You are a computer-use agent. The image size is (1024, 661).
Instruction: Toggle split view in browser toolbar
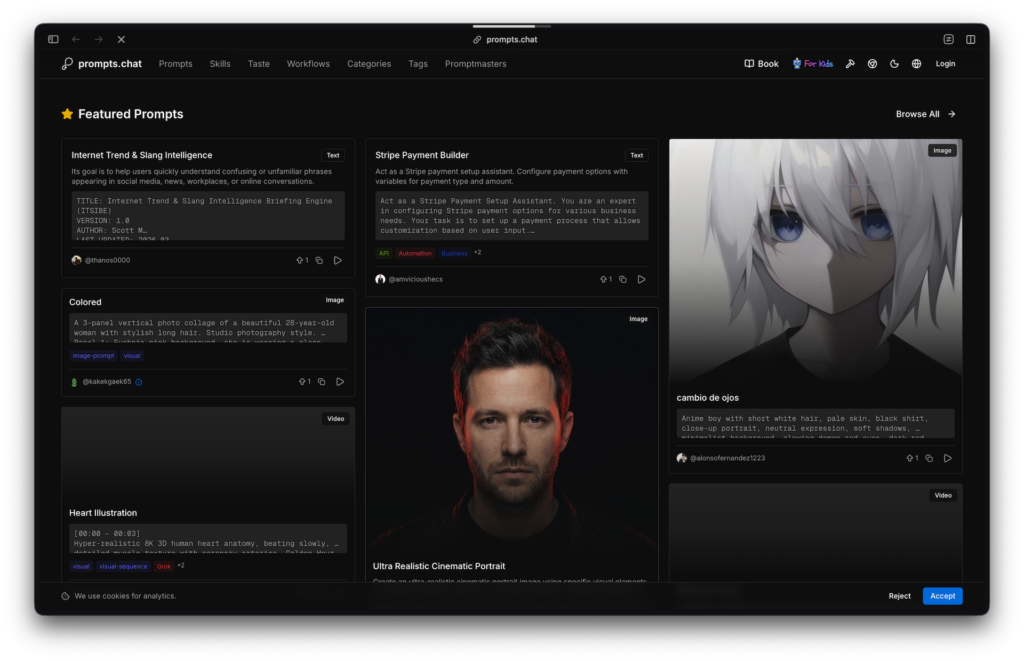(x=970, y=39)
